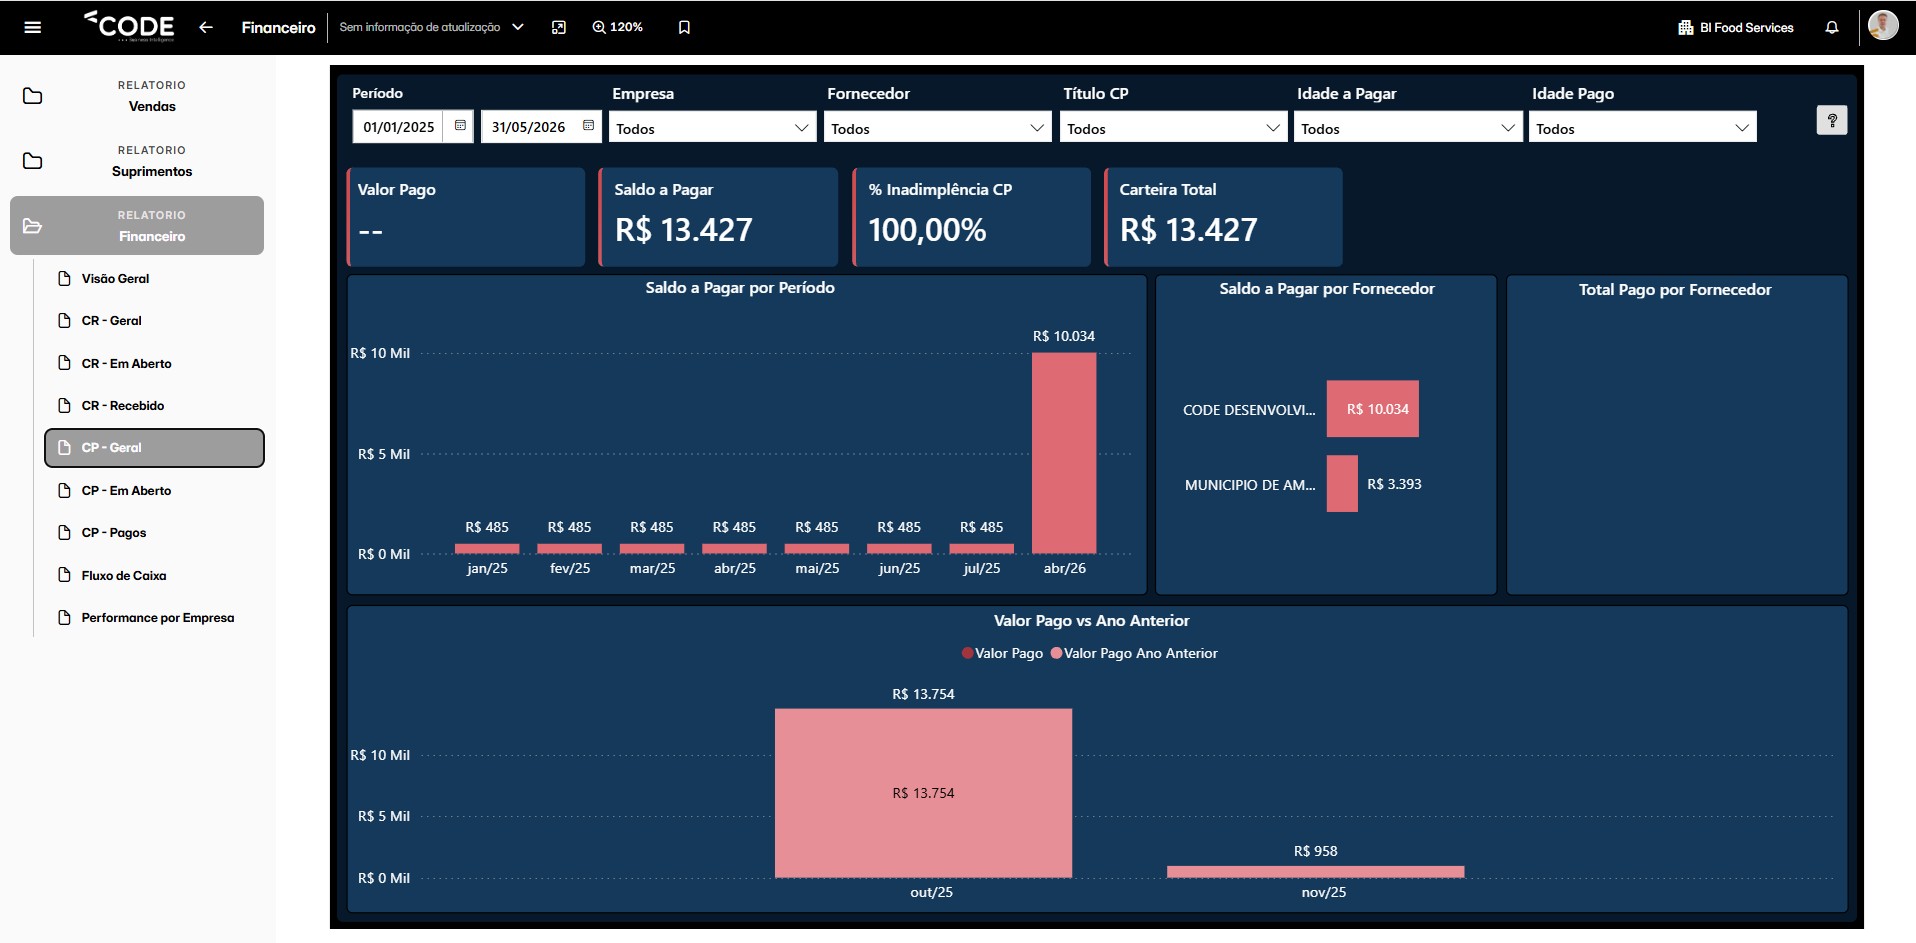Screen dimensions: 1916x943
Task: Click the end date field 31/05/2026
Action: coord(528,127)
